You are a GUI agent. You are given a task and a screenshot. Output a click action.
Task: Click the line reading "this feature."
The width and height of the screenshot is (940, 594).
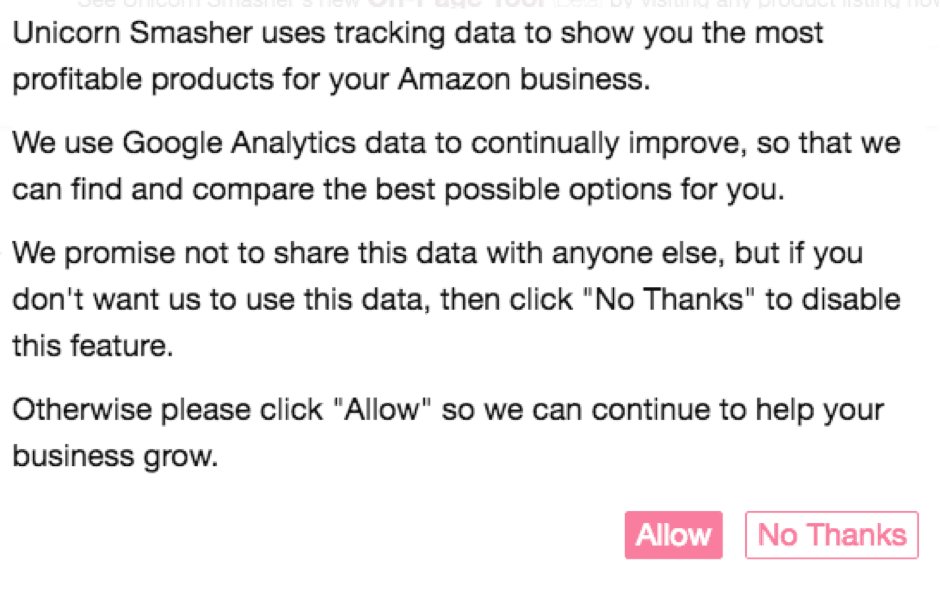coord(92,346)
